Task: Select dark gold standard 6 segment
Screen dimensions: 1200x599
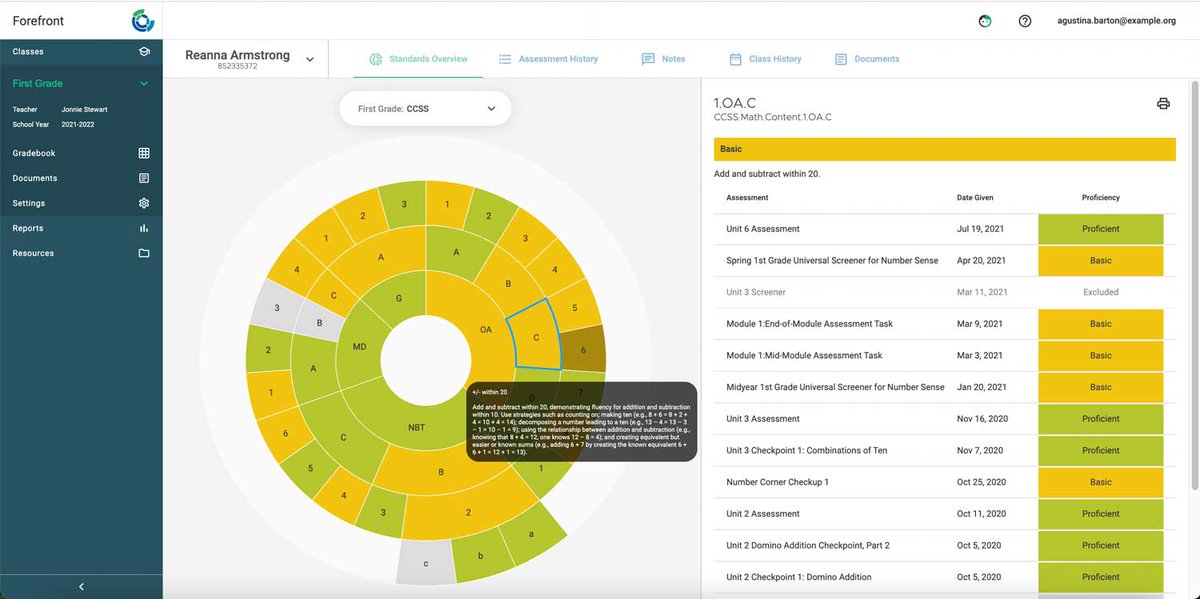Action: point(584,349)
